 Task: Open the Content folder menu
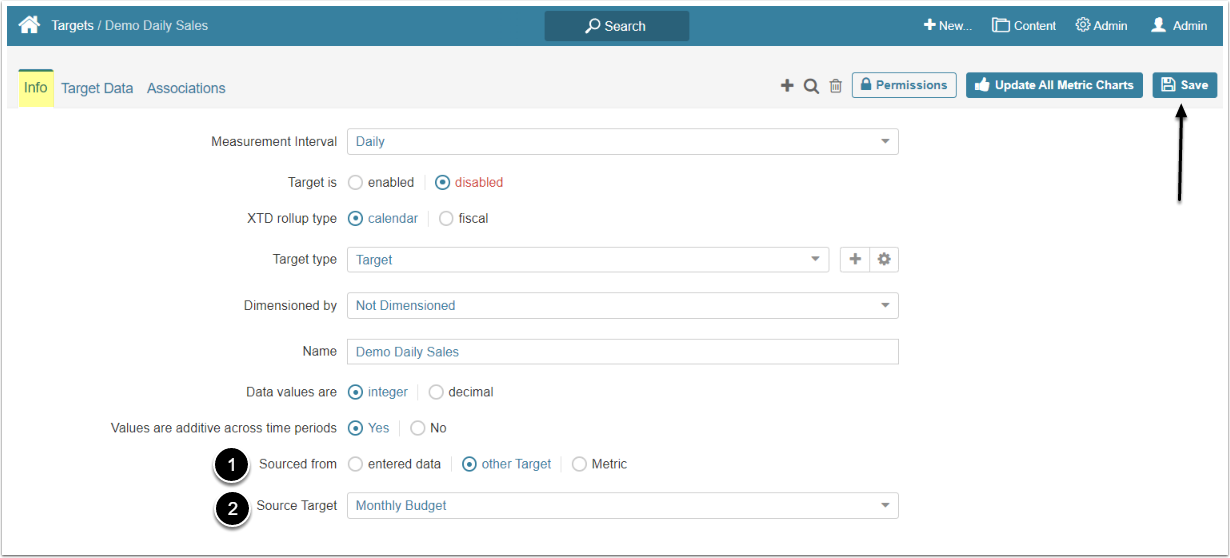pos(1024,25)
